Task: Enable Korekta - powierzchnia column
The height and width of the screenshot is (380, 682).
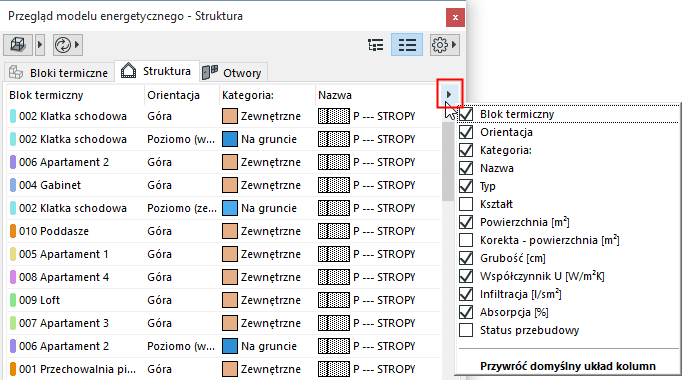Action: tap(466, 240)
